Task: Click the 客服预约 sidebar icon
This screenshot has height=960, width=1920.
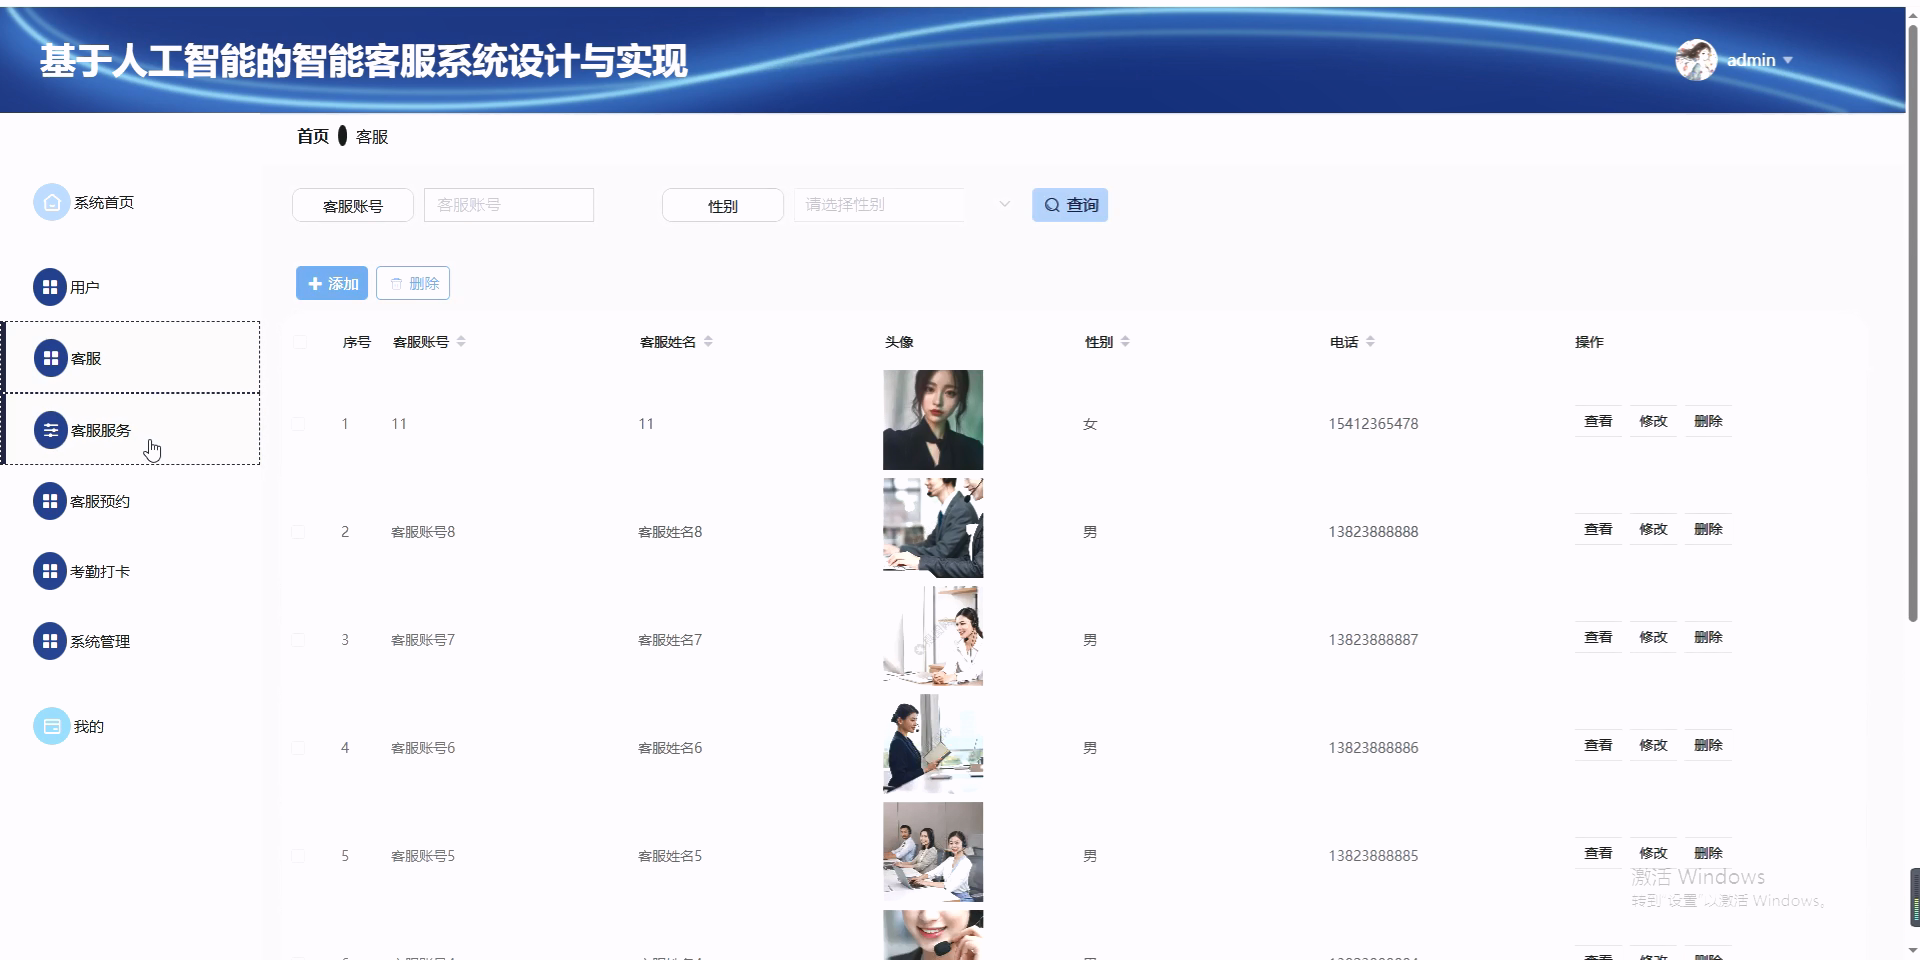Action: (x=50, y=501)
